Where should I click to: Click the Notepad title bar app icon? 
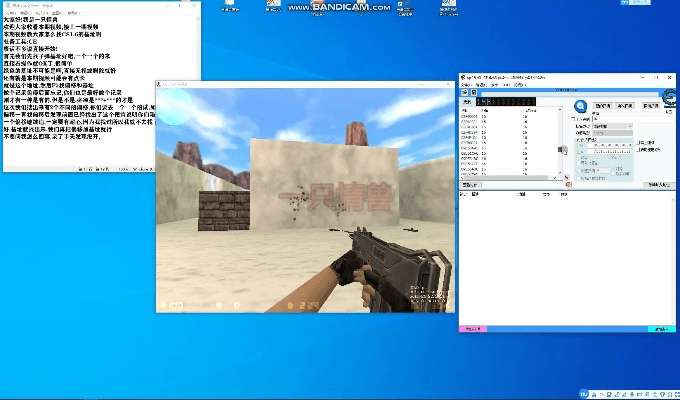click(x=7, y=6)
